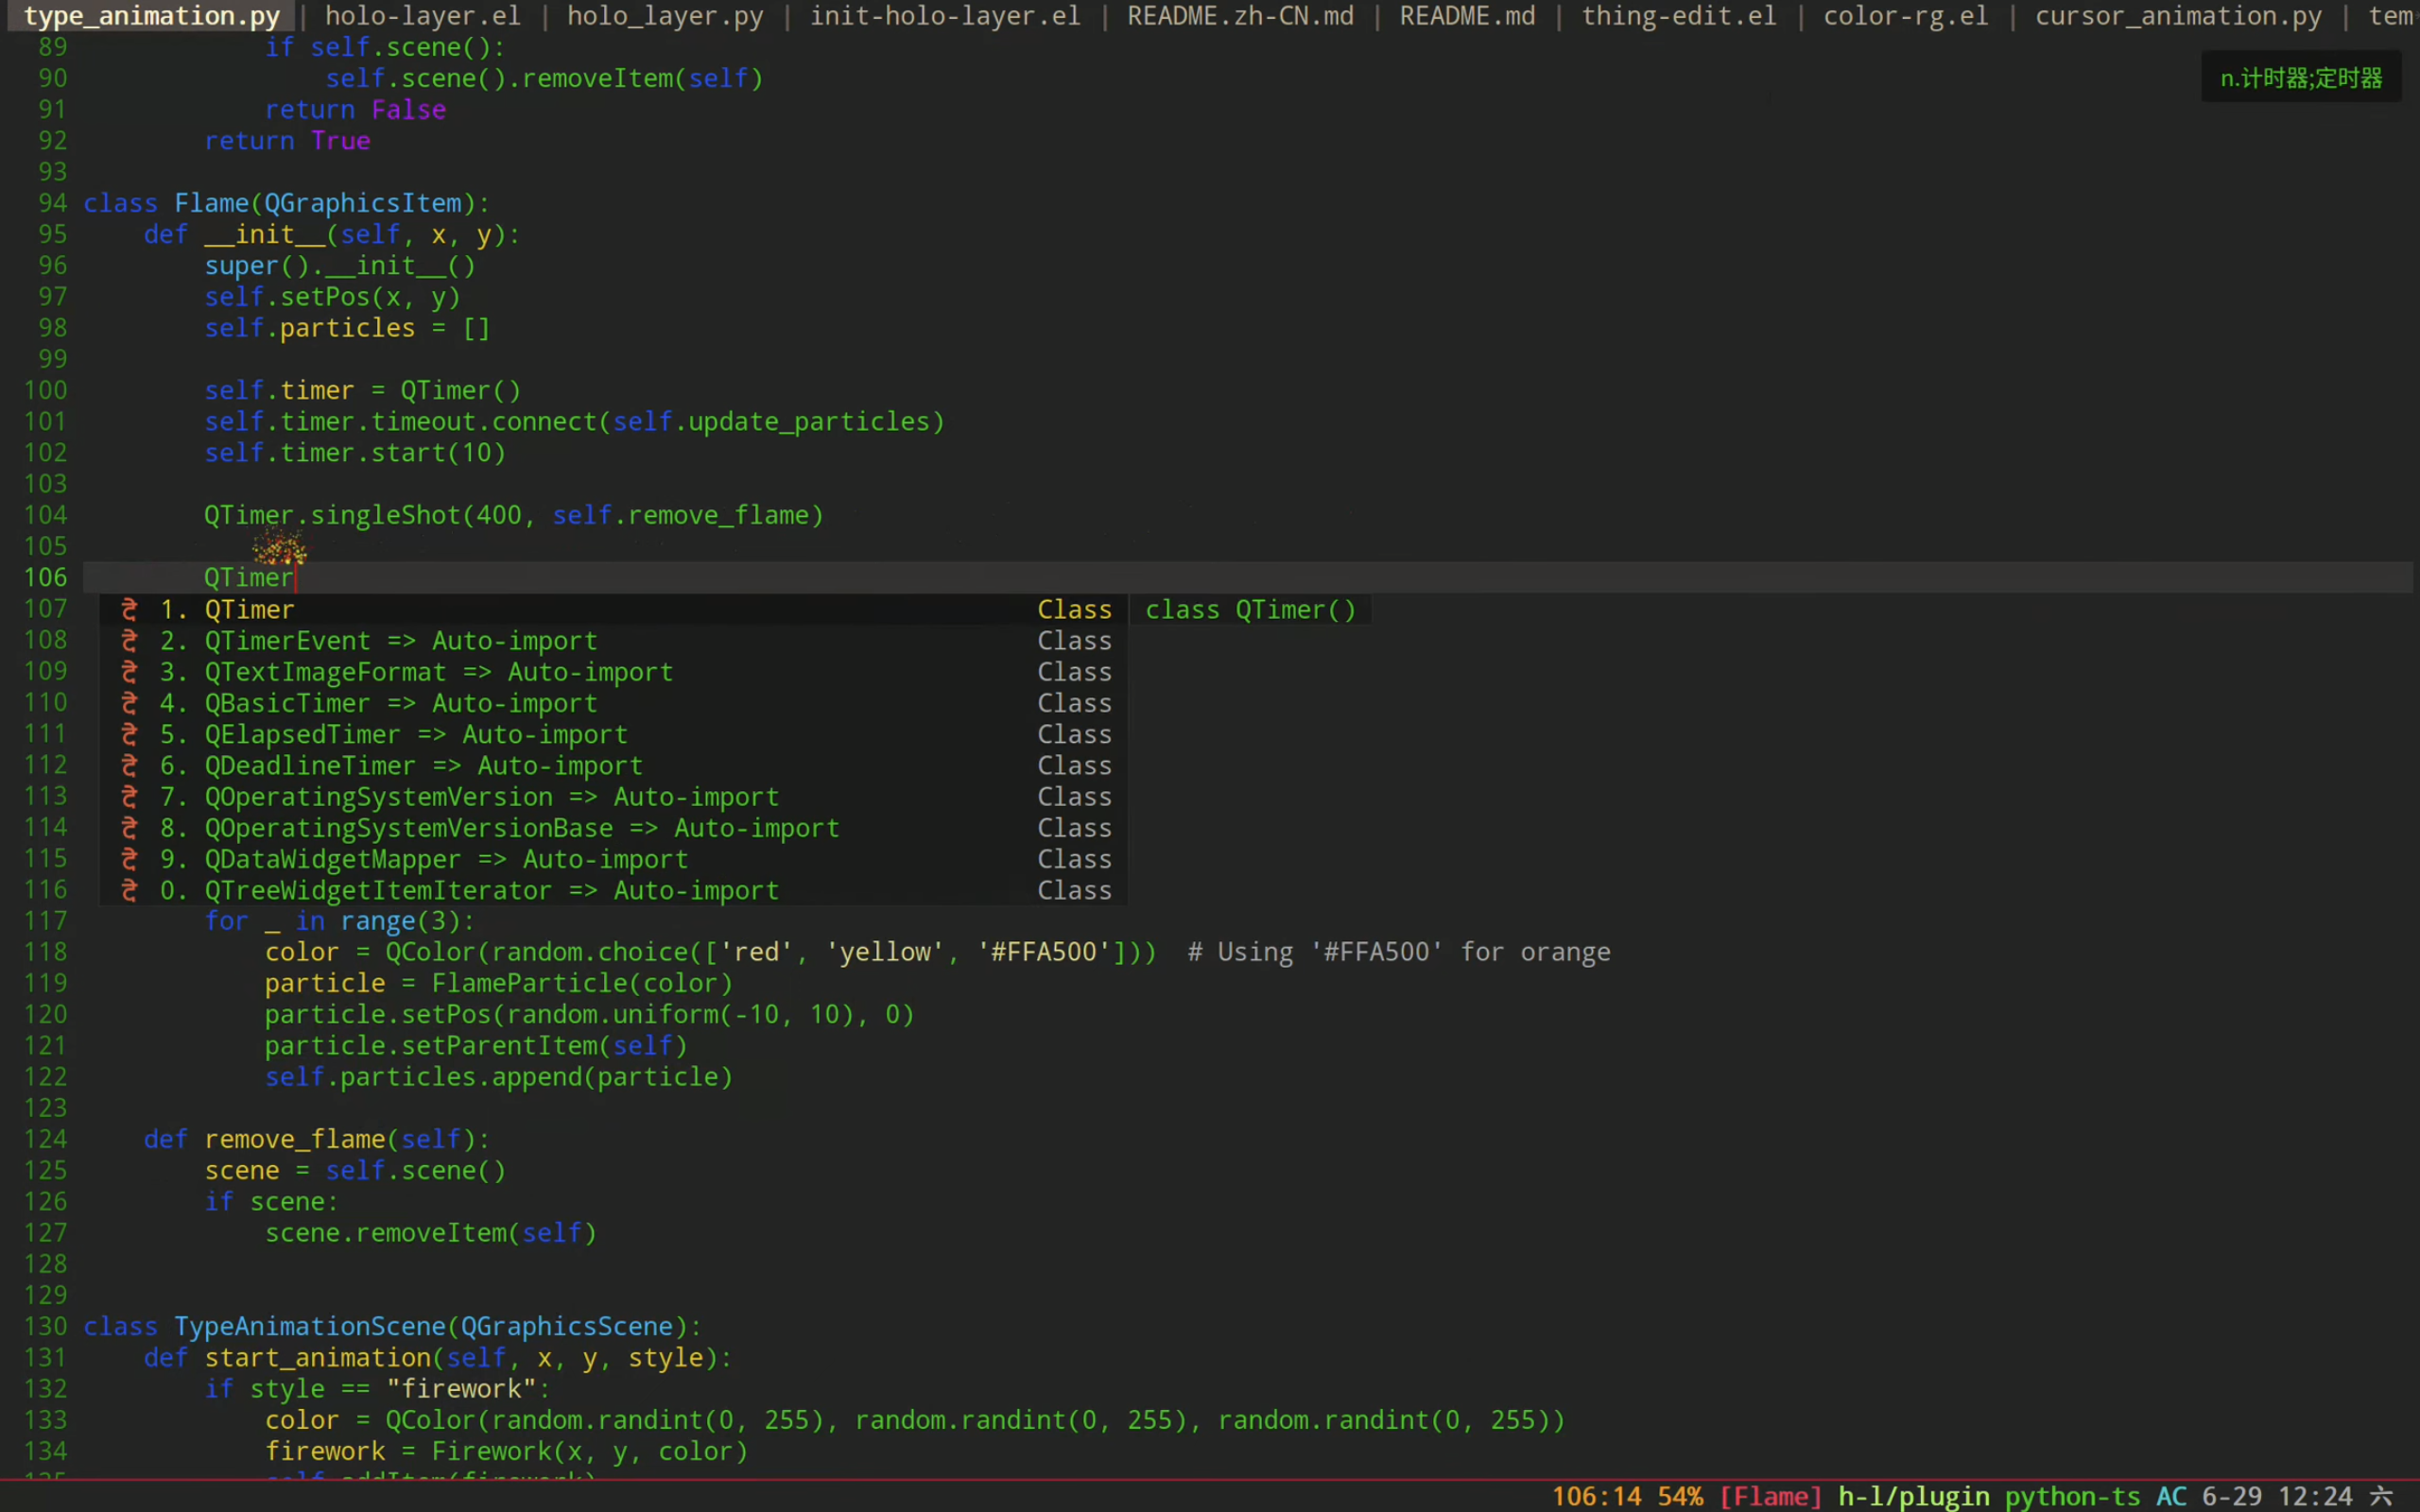Image resolution: width=2420 pixels, height=1512 pixels.
Task: Click the icon beside QBasicTimer completion
Action: click(x=129, y=703)
